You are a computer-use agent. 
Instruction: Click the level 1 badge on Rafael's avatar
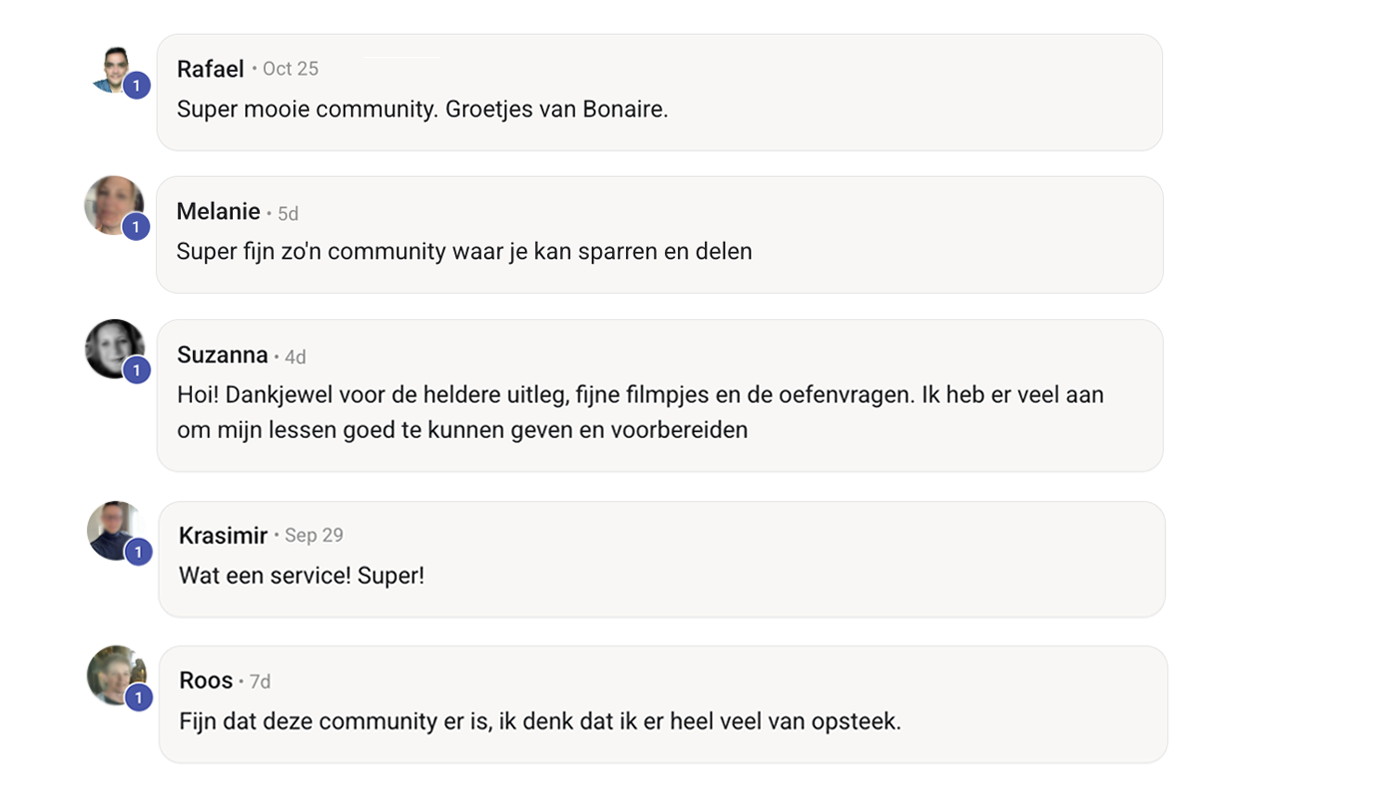137,86
